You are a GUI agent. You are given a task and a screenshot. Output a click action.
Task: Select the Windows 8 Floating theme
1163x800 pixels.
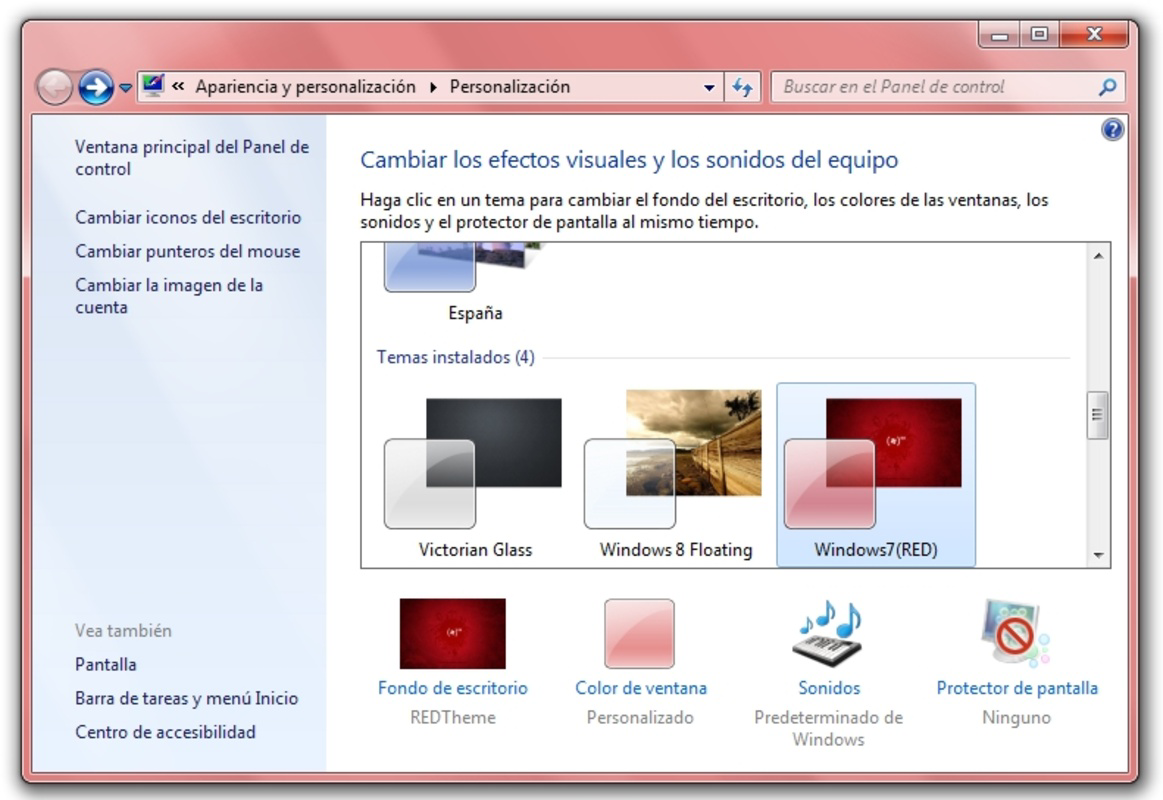(x=676, y=475)
